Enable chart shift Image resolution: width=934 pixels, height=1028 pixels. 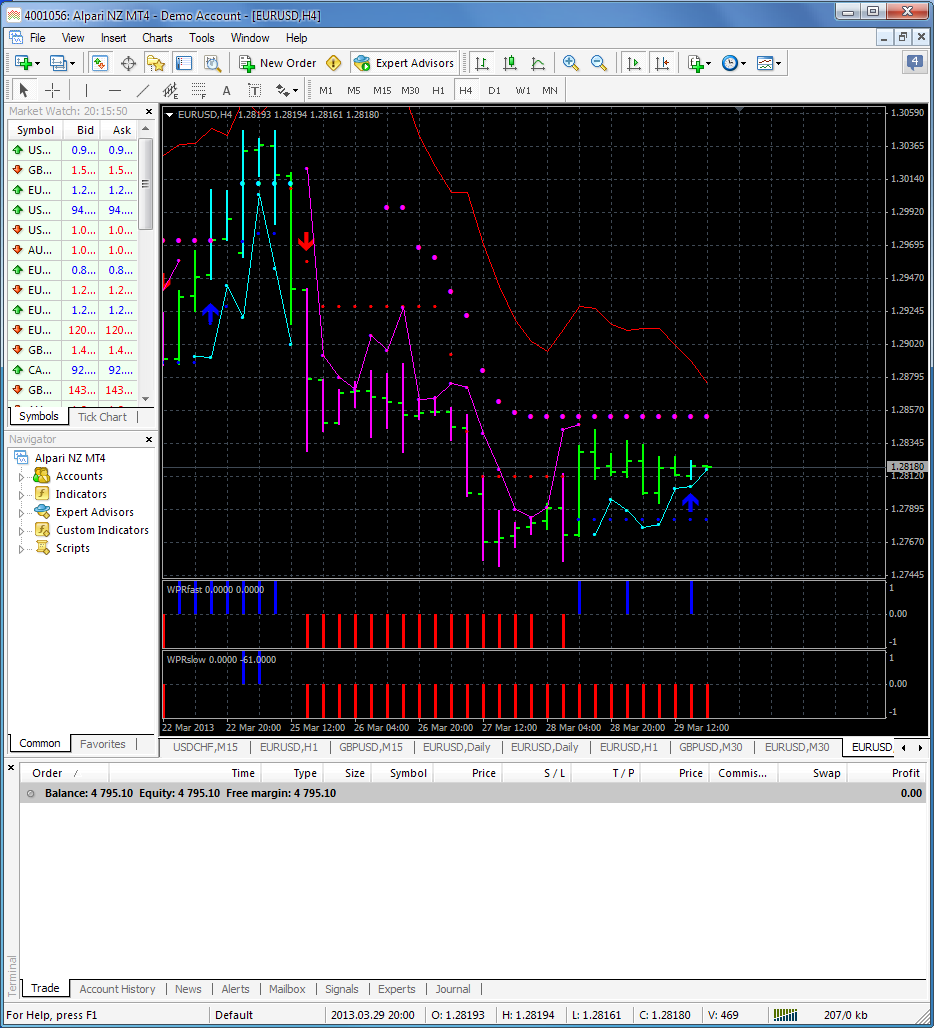(x=662, y=62)
